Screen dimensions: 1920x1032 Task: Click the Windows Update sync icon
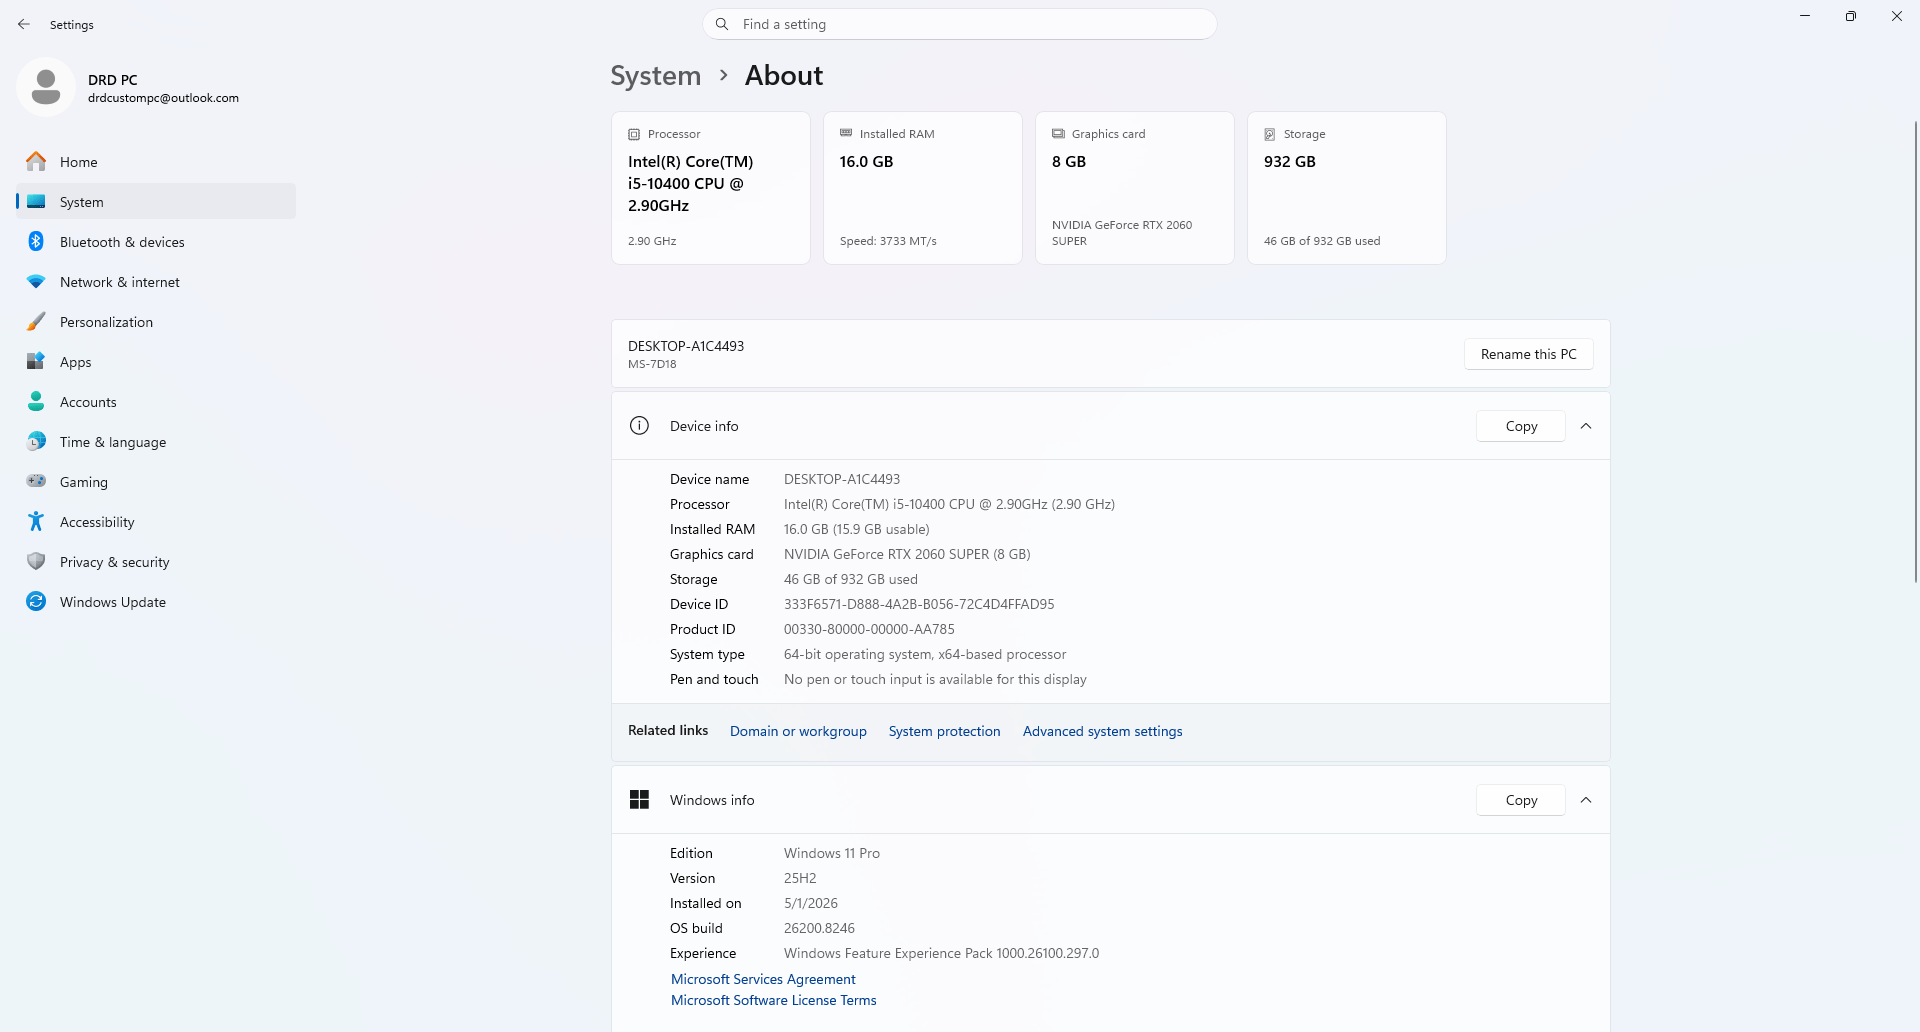[36, 601]
